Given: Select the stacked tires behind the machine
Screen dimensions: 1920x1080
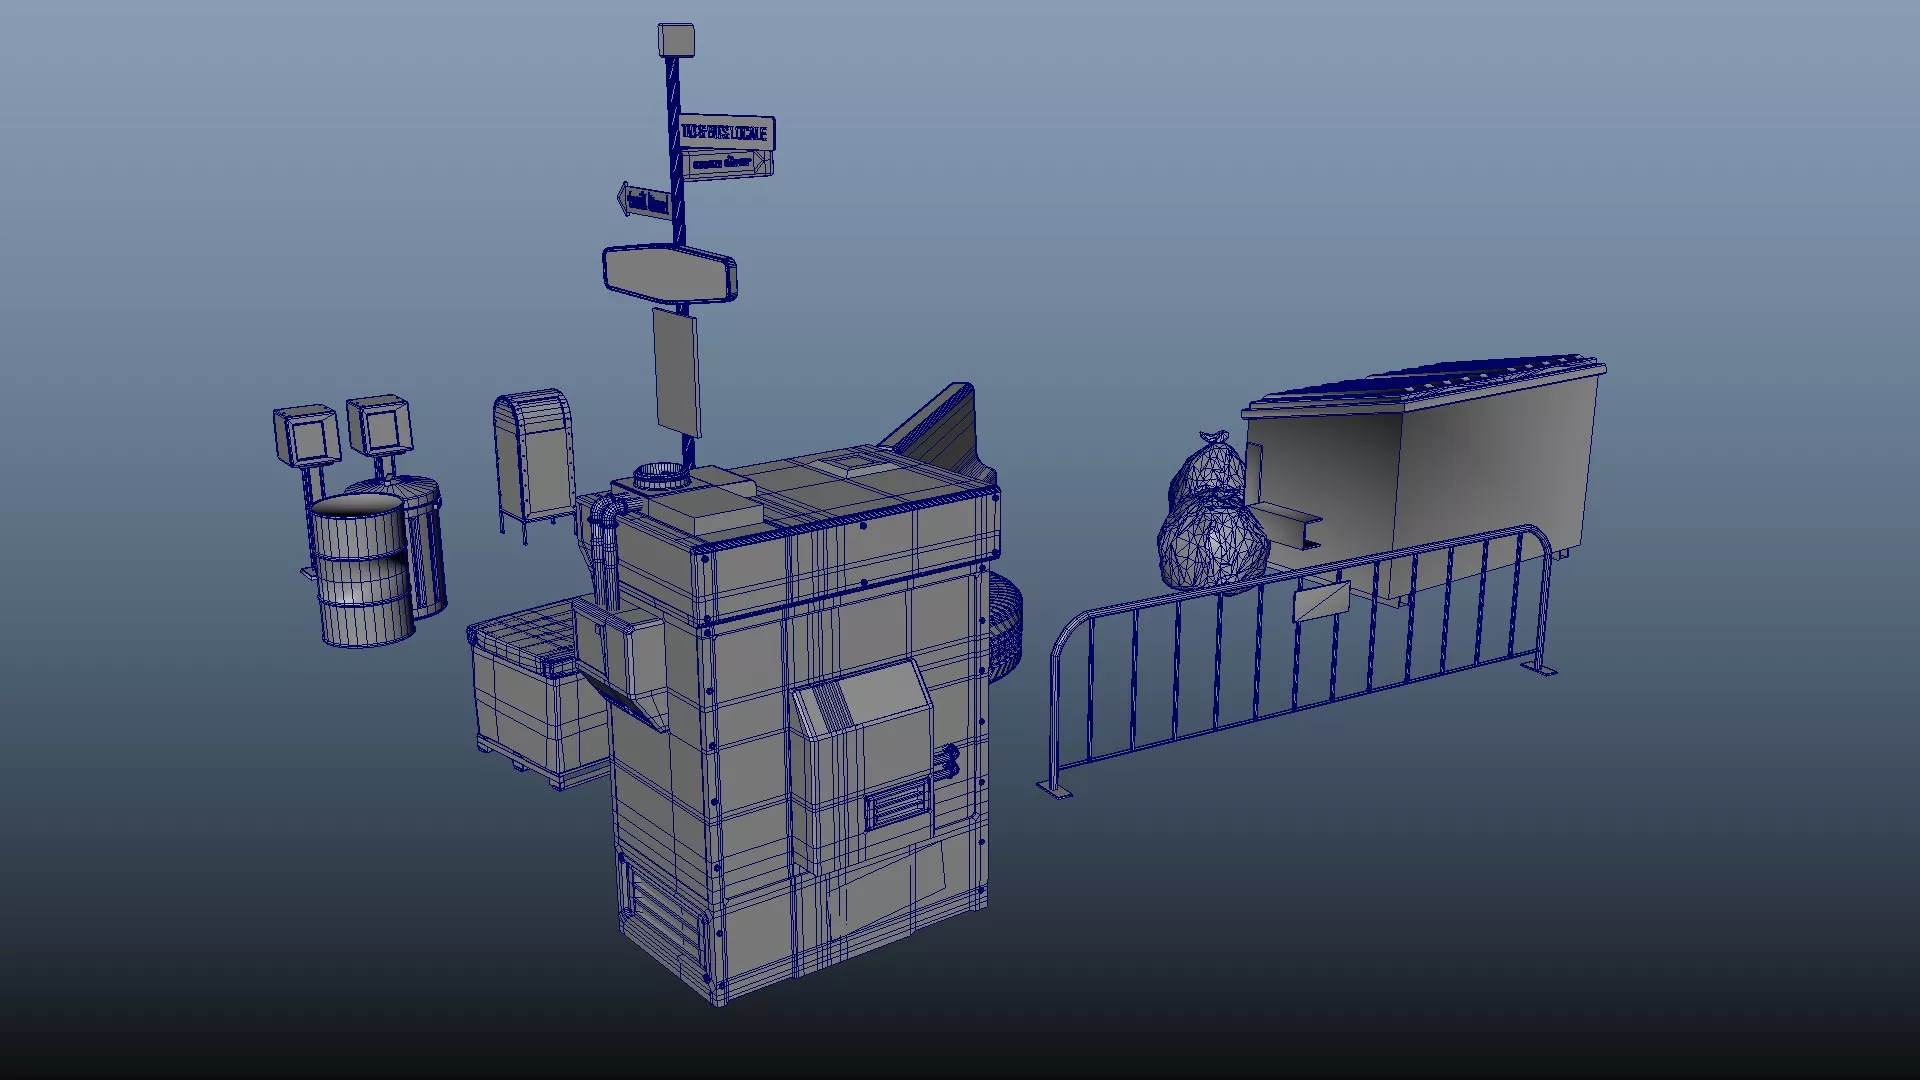Looking at the screenshot, I should point(1007,625).
